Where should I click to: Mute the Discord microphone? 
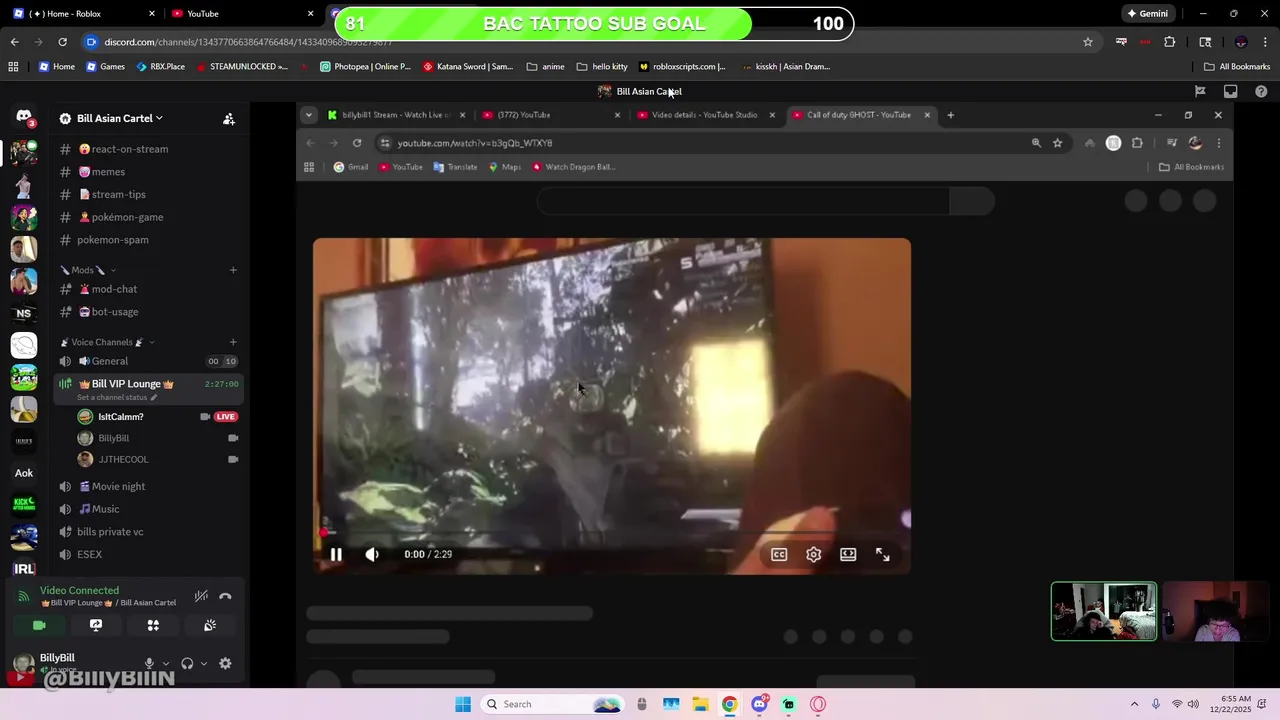[149, 663]
